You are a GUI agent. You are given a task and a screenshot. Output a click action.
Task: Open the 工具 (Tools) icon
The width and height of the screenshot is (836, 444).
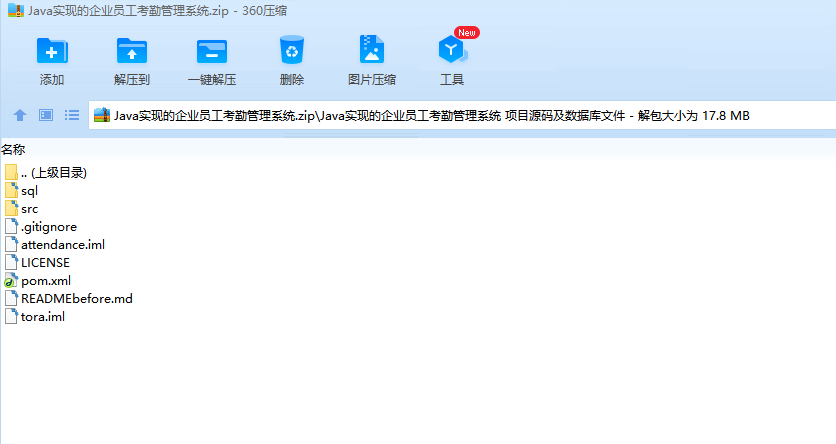(452, 50)
